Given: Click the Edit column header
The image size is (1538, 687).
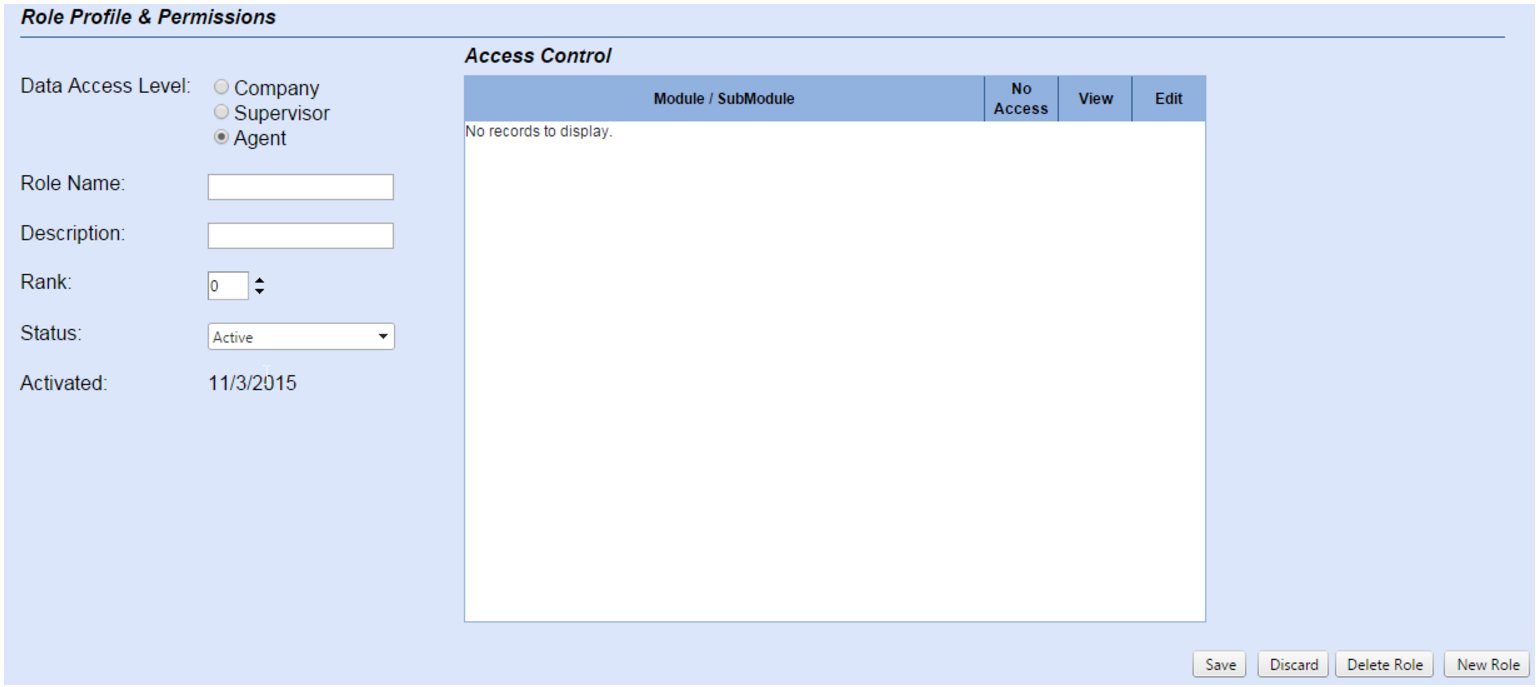Looking at the screenshot, I should 1168,99.
